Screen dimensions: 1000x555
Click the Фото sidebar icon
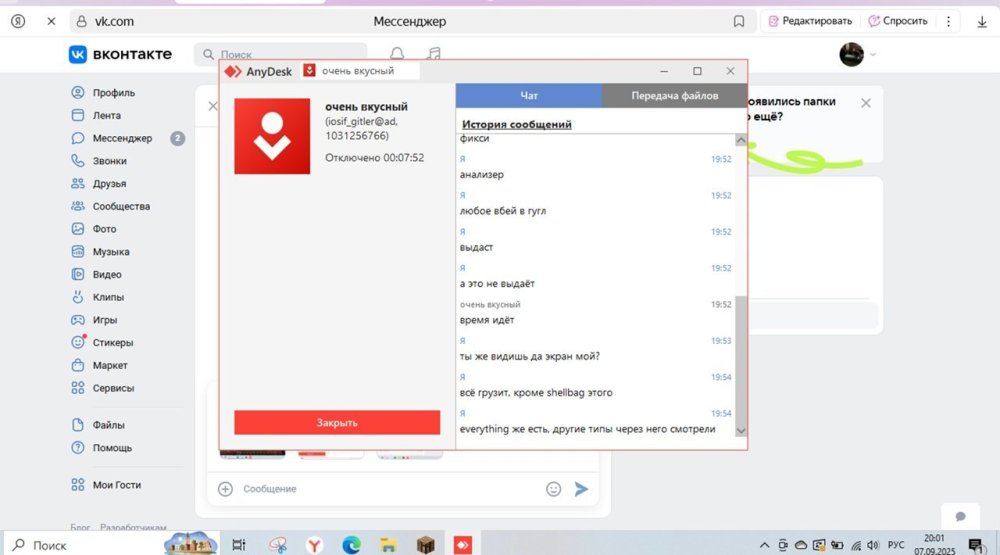coord(78,228)
